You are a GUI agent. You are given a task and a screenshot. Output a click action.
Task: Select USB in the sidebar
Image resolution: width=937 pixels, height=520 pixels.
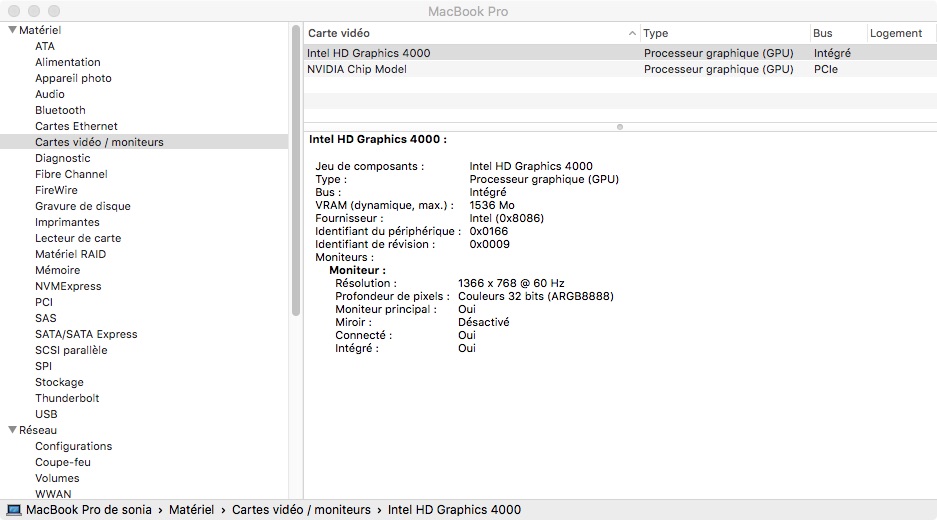46,414
